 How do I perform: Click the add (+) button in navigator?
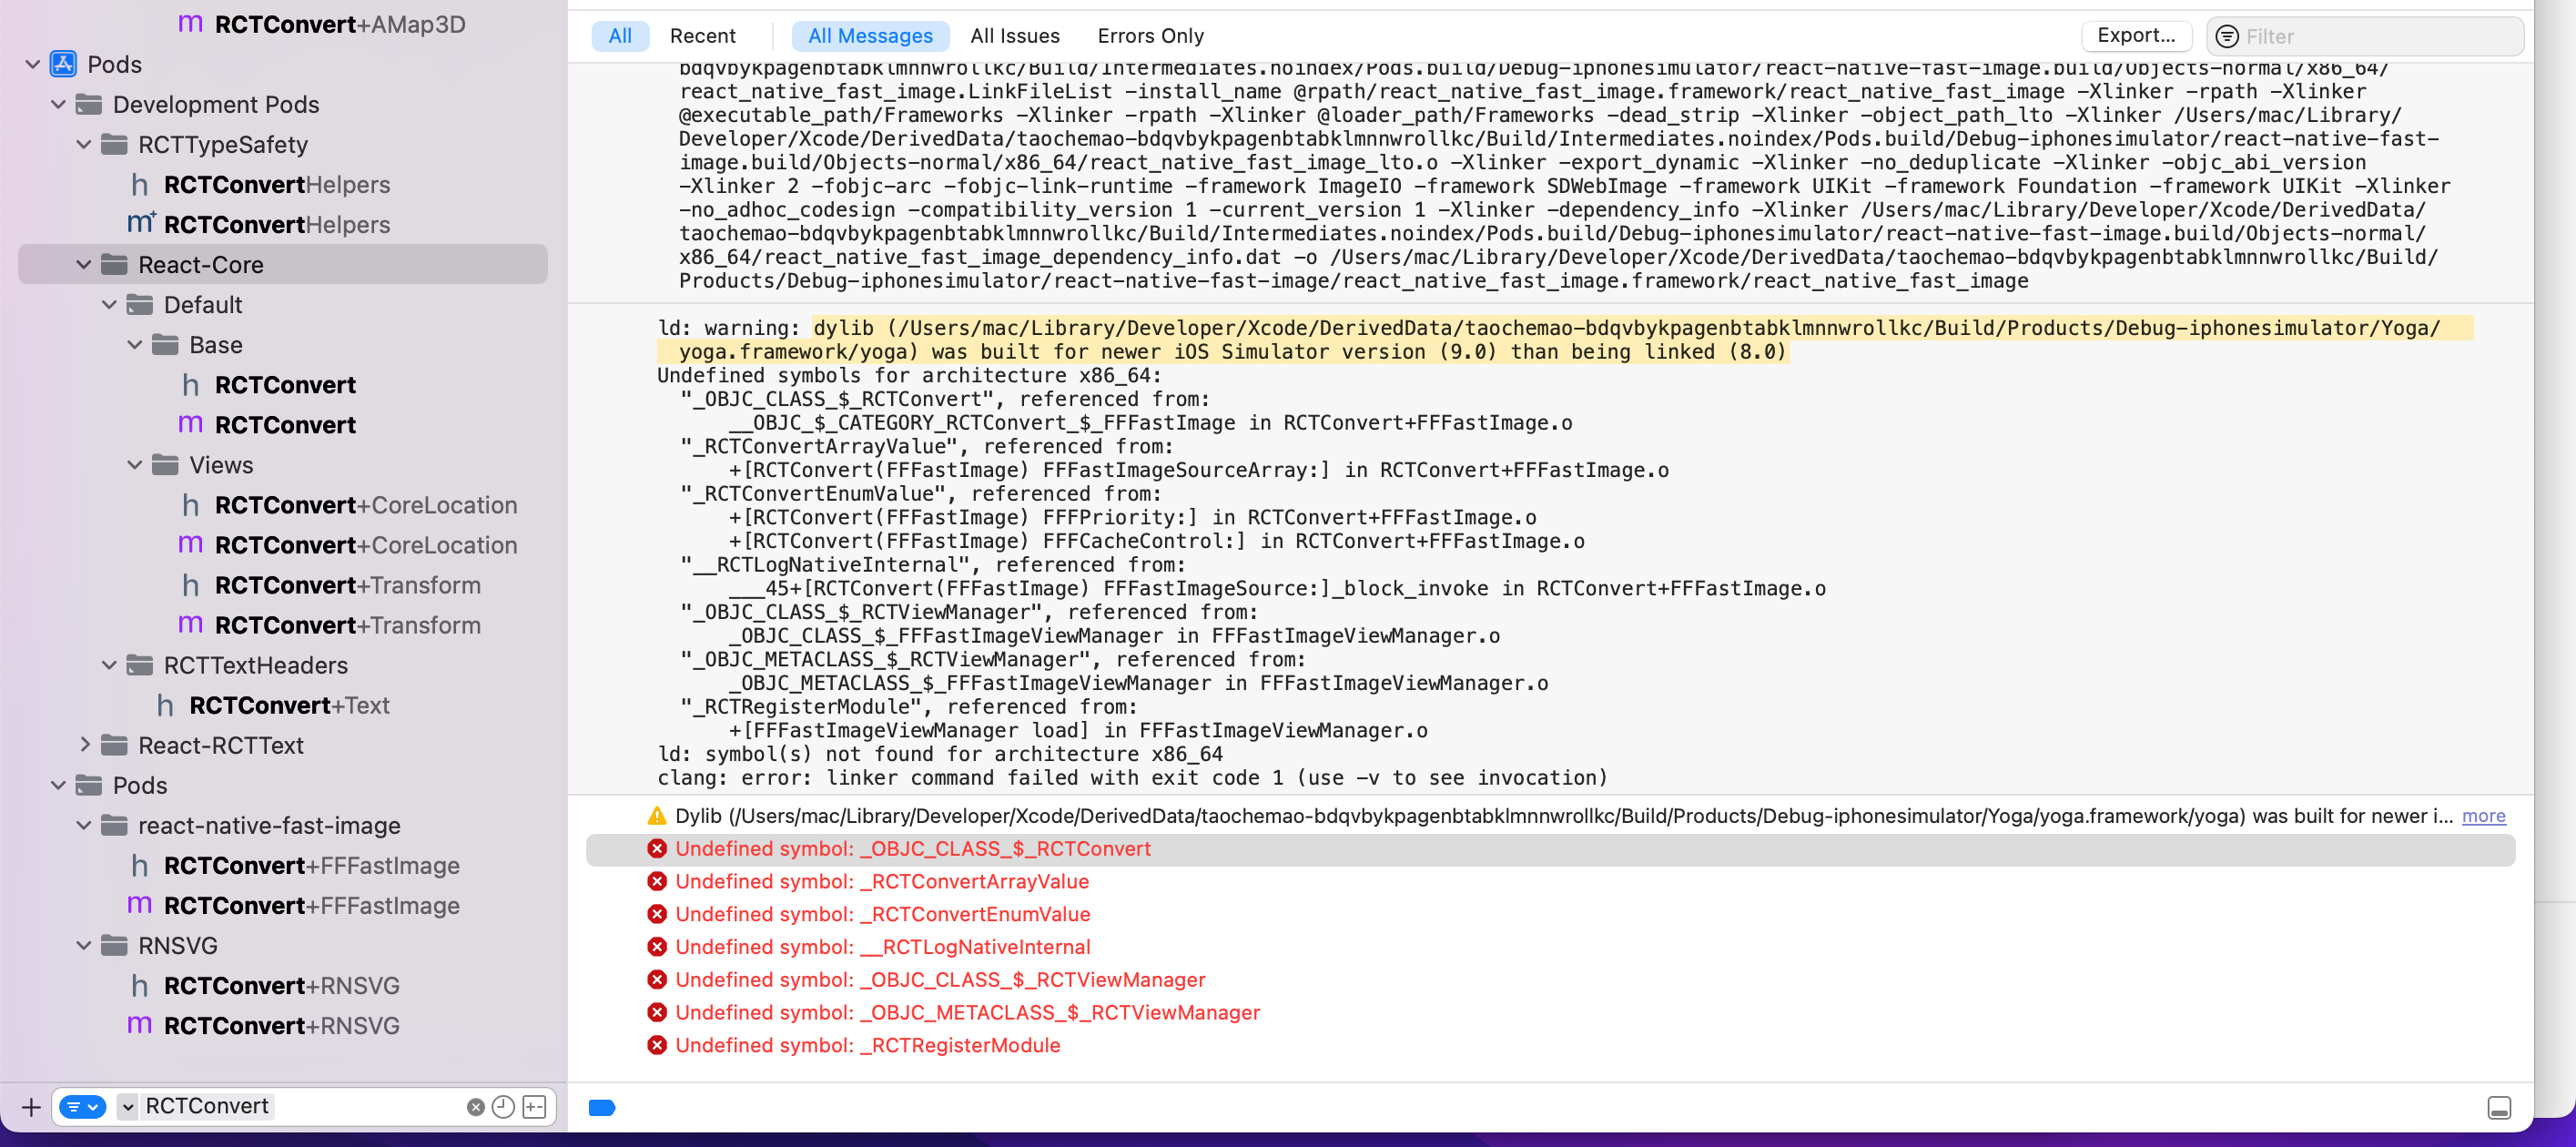(x=31, y=1107)
